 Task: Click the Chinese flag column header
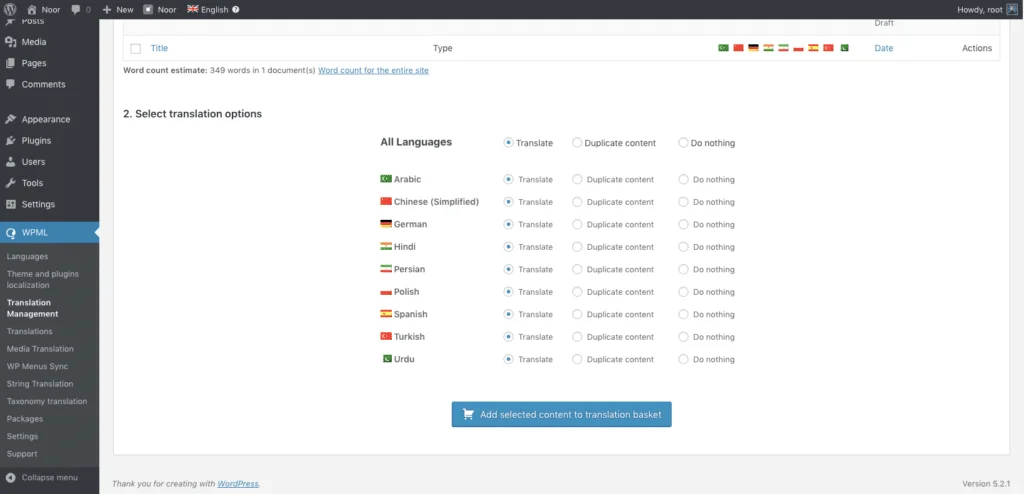pos(738,48)
